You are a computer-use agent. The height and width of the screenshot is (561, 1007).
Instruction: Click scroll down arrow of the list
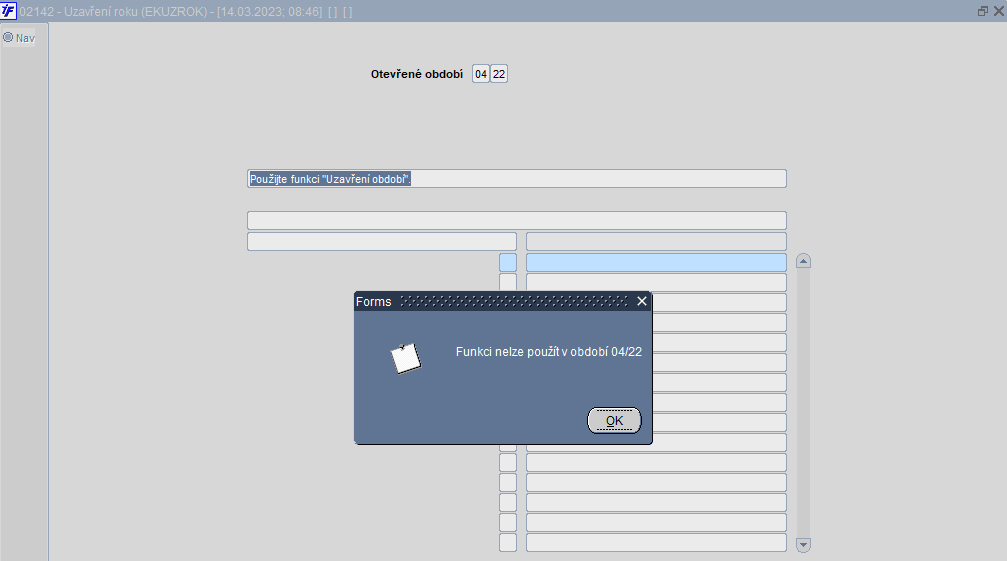coord(803,545)
